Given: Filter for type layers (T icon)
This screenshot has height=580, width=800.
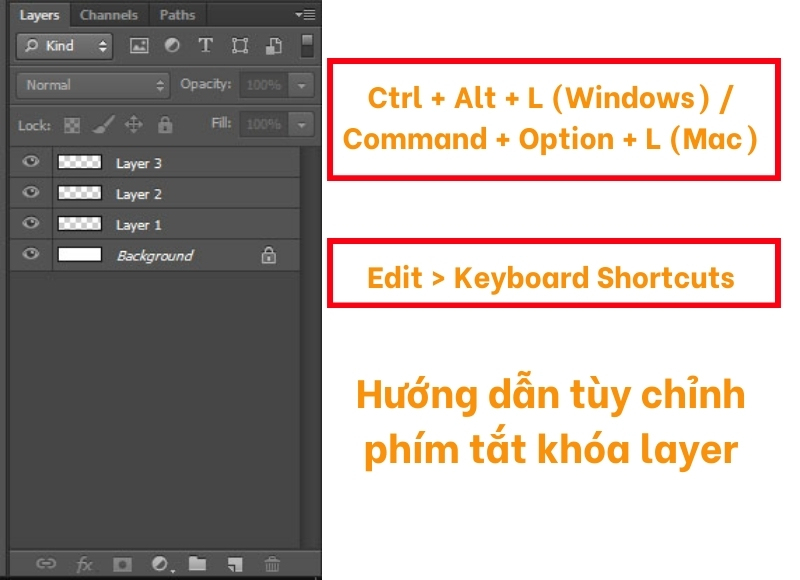Looking at the screenshot, I should click(x=205, y=45).
